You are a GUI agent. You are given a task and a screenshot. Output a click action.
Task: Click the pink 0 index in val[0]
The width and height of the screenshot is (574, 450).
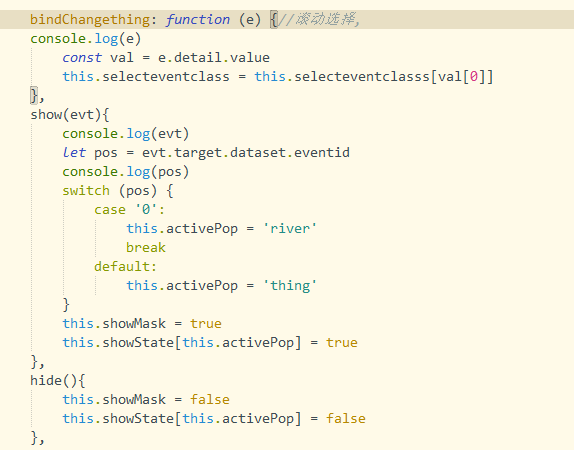coord(474,77)
